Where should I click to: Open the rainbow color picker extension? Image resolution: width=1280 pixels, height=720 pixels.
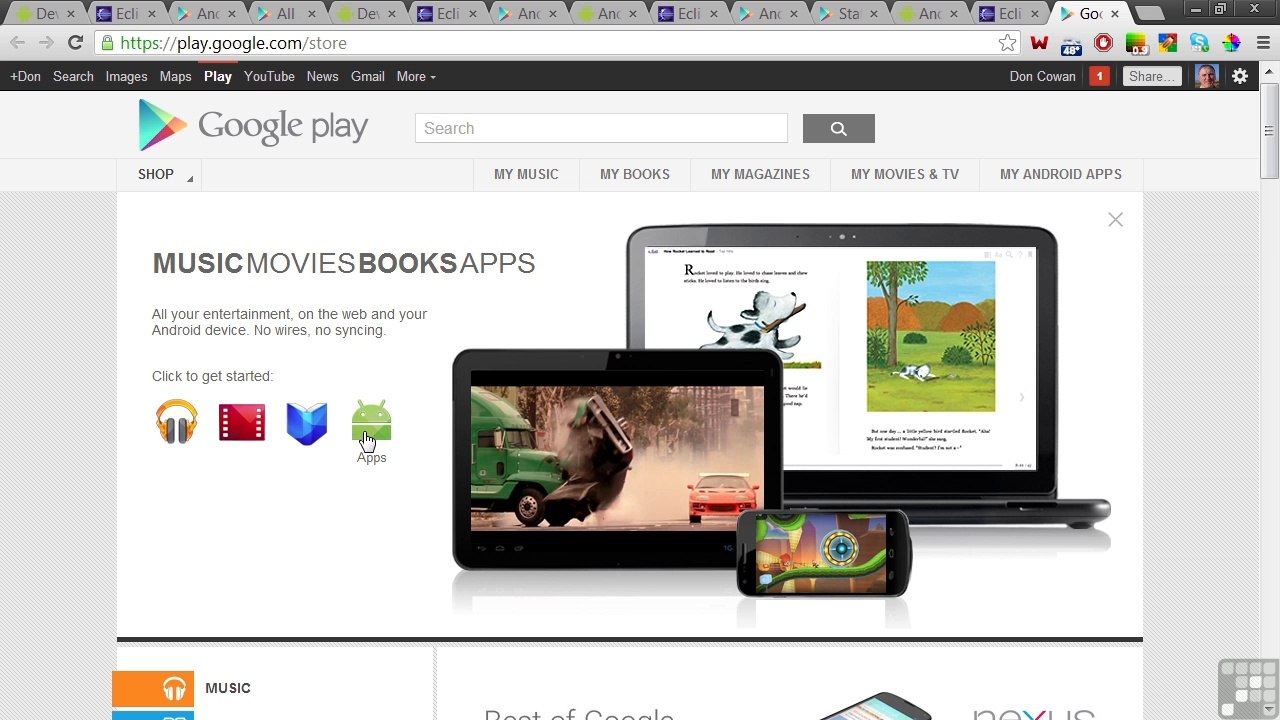(1232, 43)
